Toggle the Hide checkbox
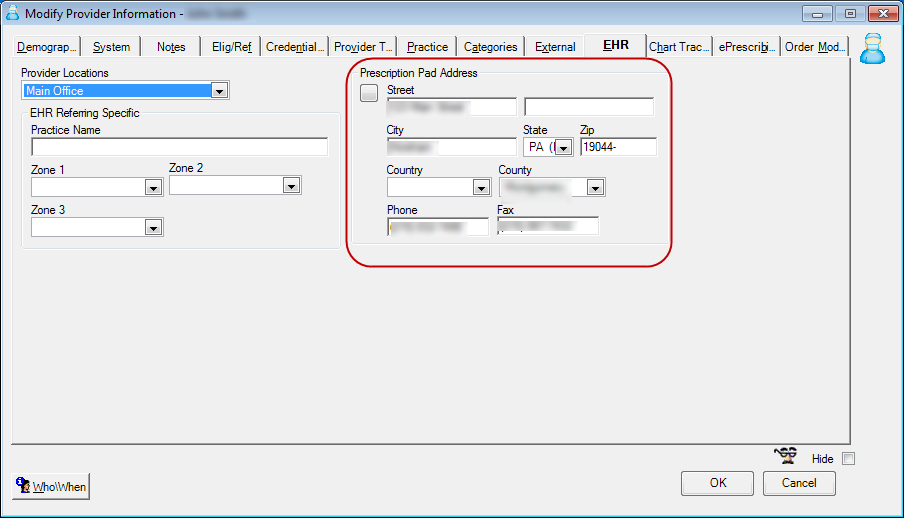Screen dimensions: 904x518 tap(848, 459)
